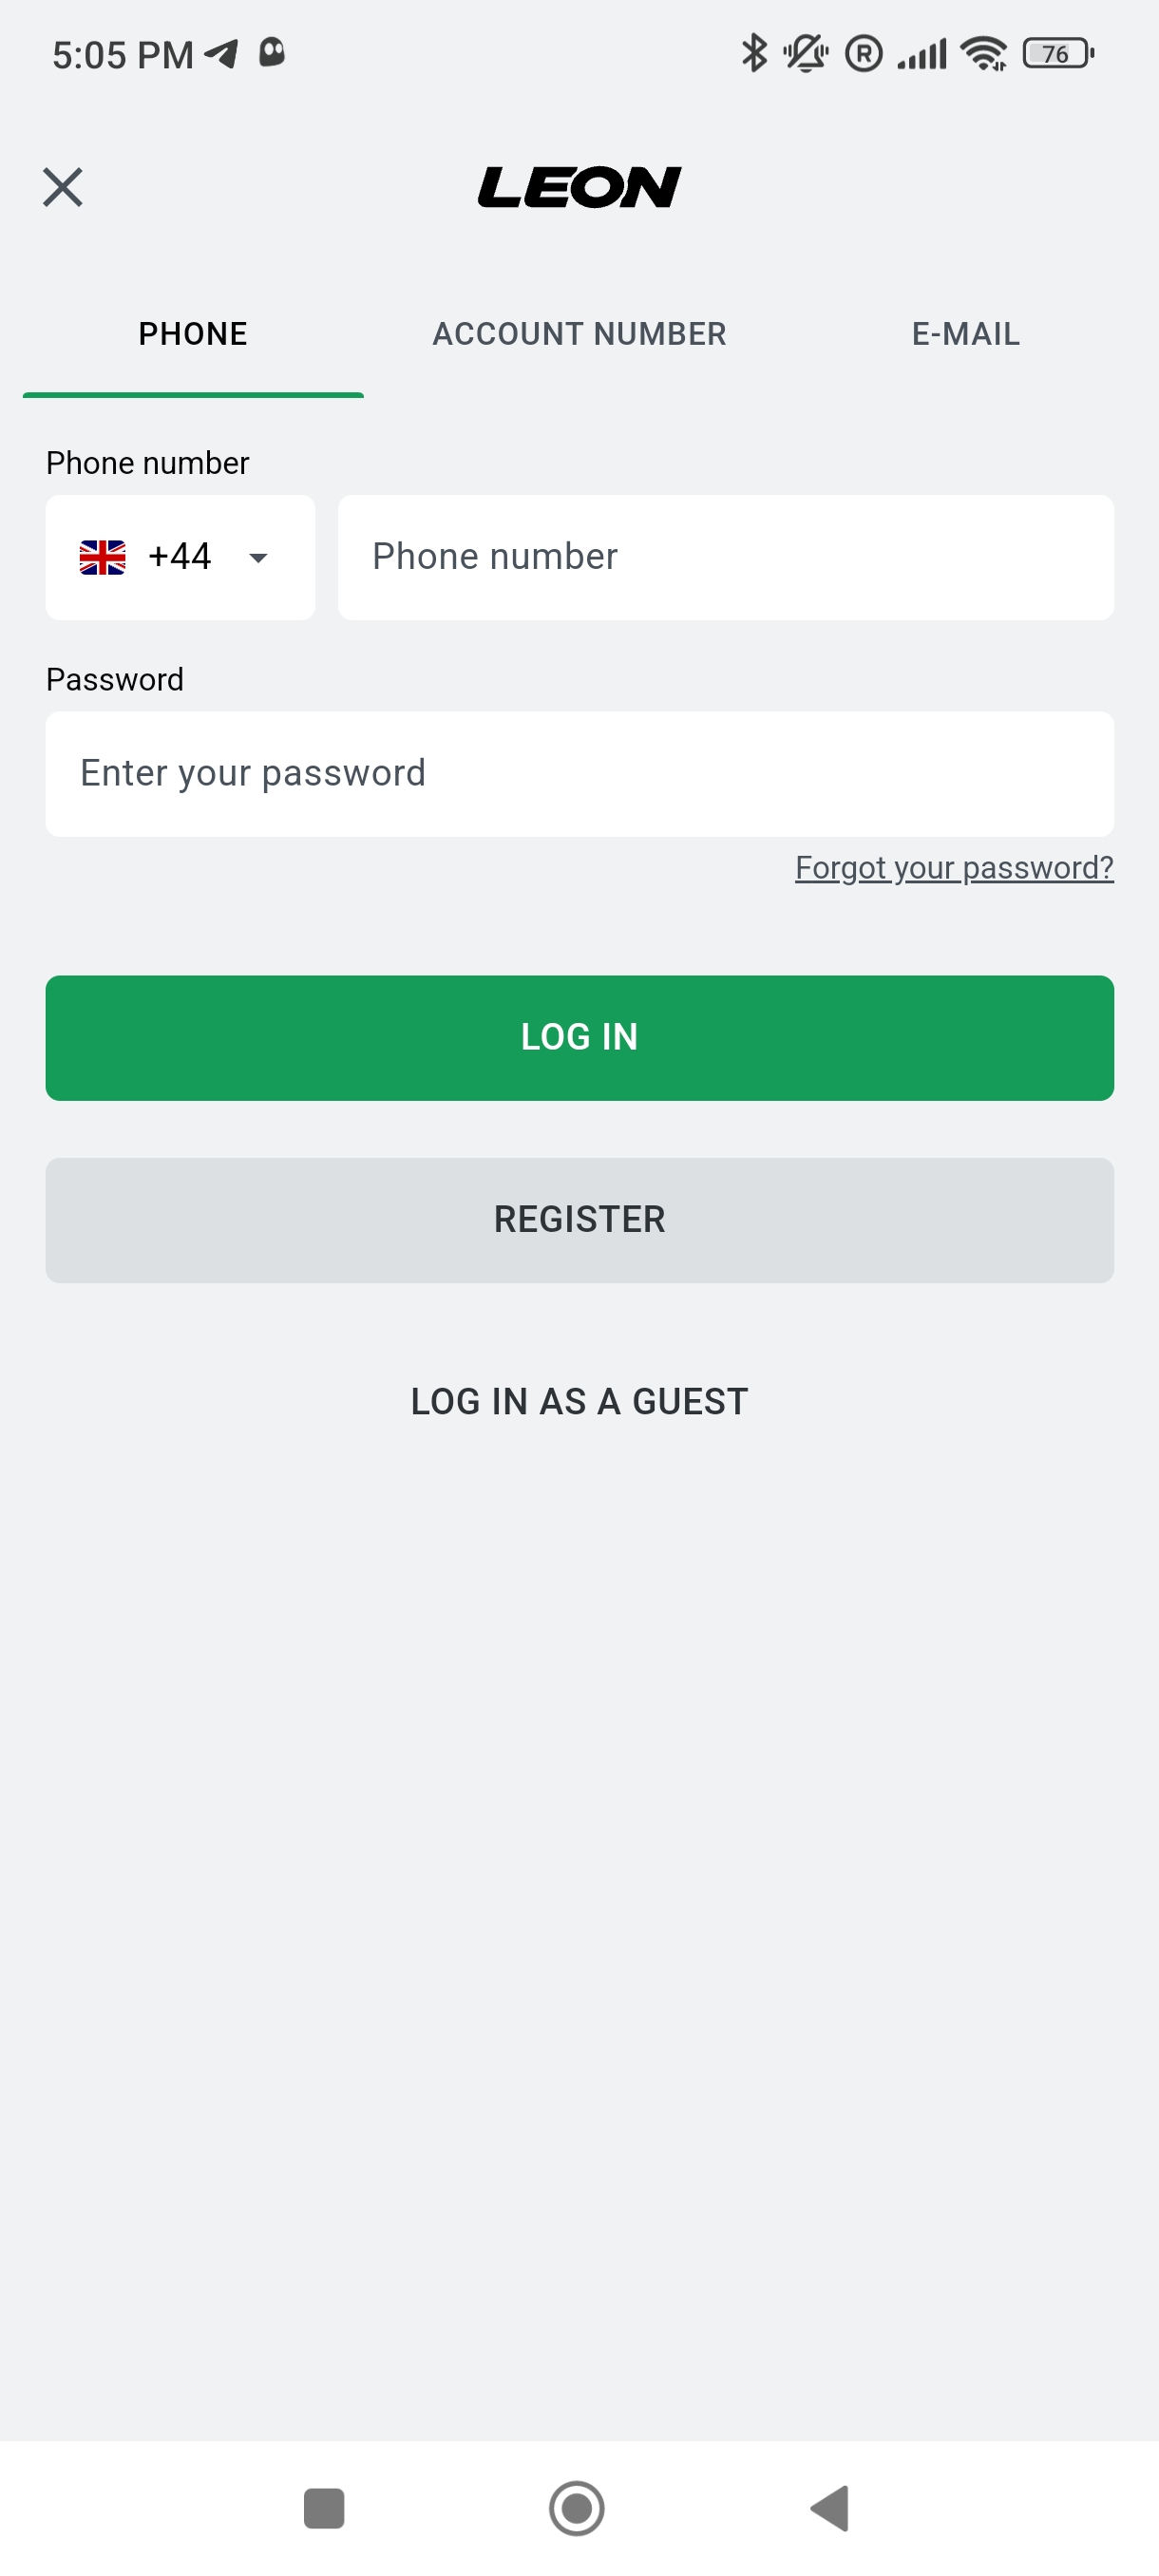
Task: Close the login screen with X
Action: coord(62,187)
